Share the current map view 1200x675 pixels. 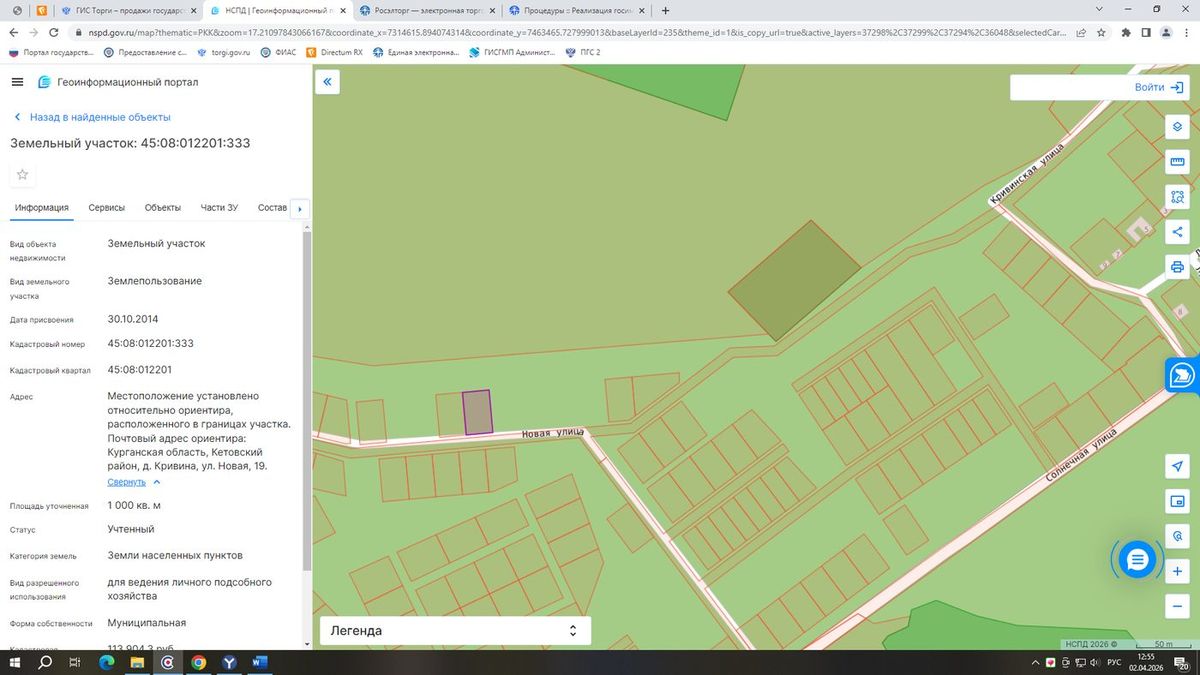point(1177,232)
